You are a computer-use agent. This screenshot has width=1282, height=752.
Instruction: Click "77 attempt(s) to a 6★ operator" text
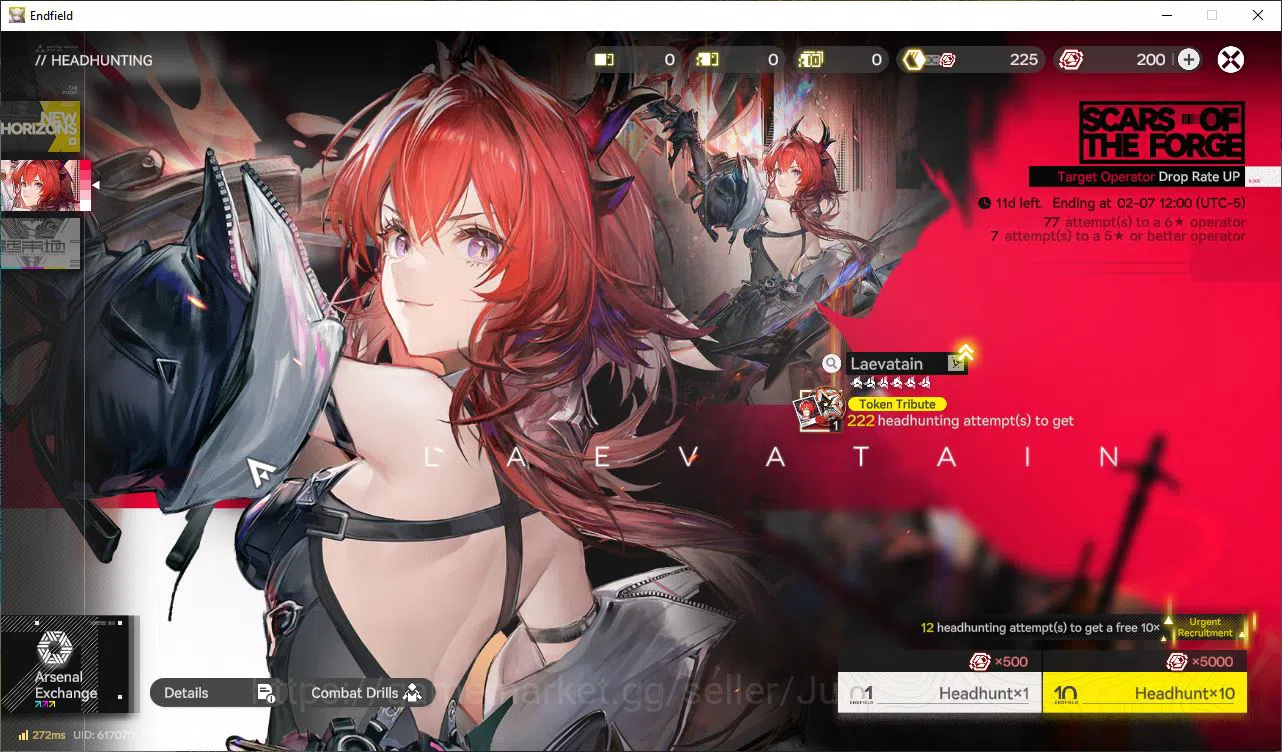point(1144,222)
